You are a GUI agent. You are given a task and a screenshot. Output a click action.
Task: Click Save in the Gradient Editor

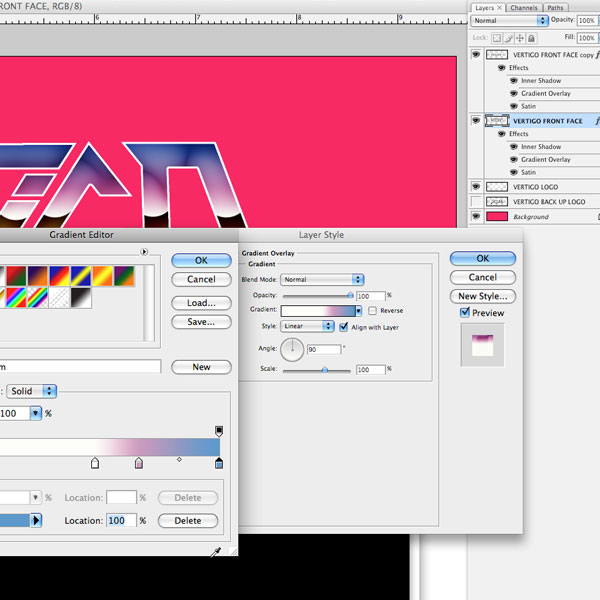point(201,322)
